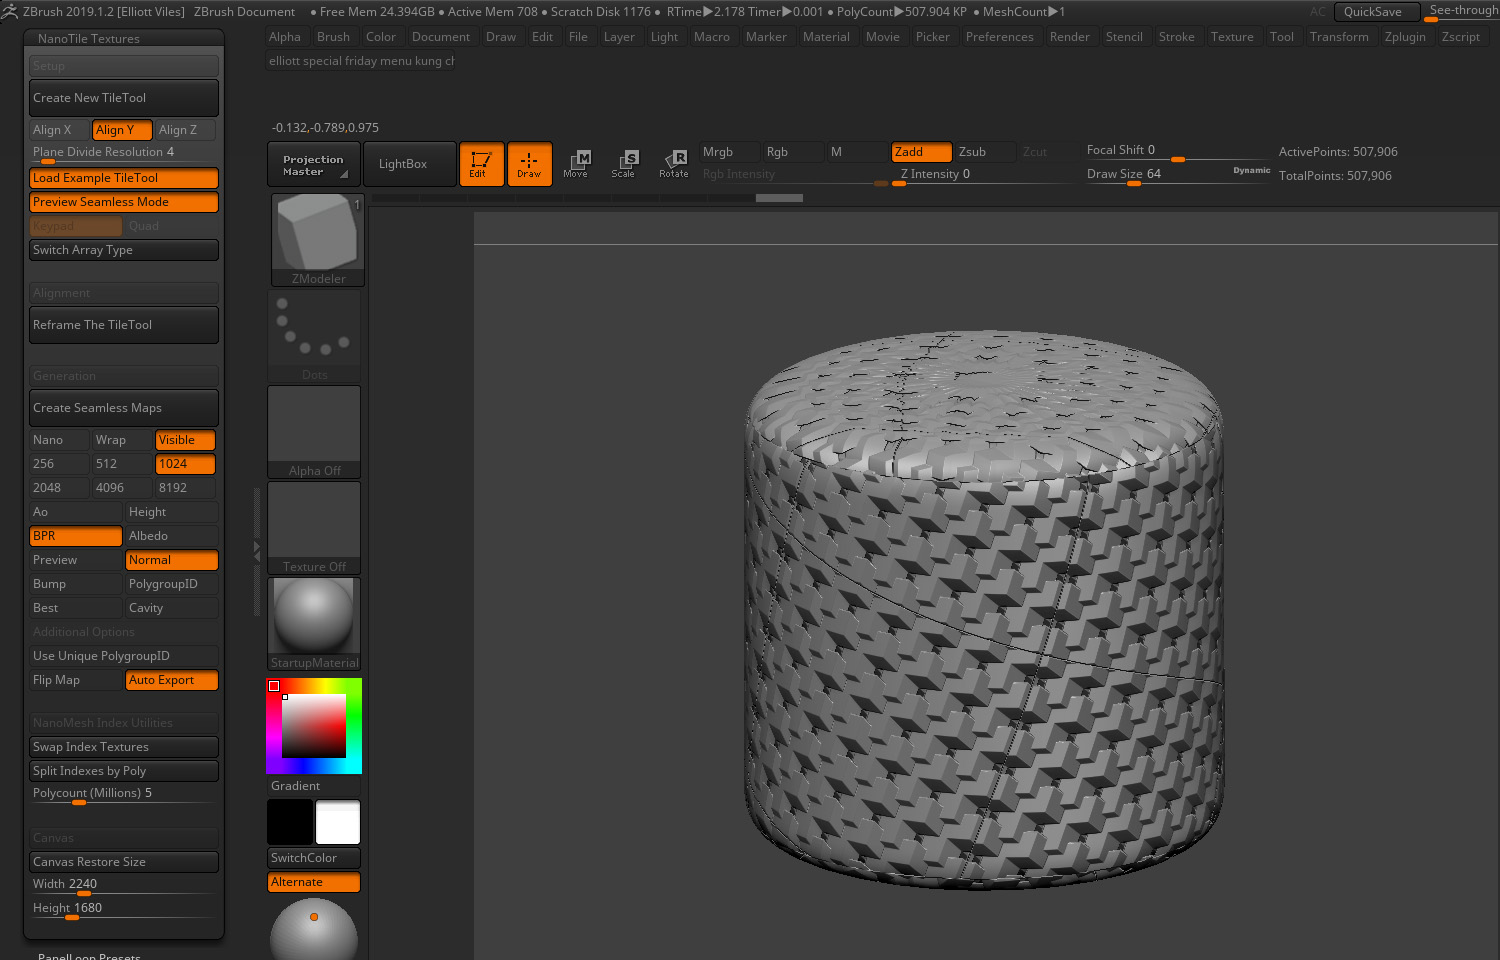
Task: Switch to the Rotate tool
Action: tap(674, 164)
